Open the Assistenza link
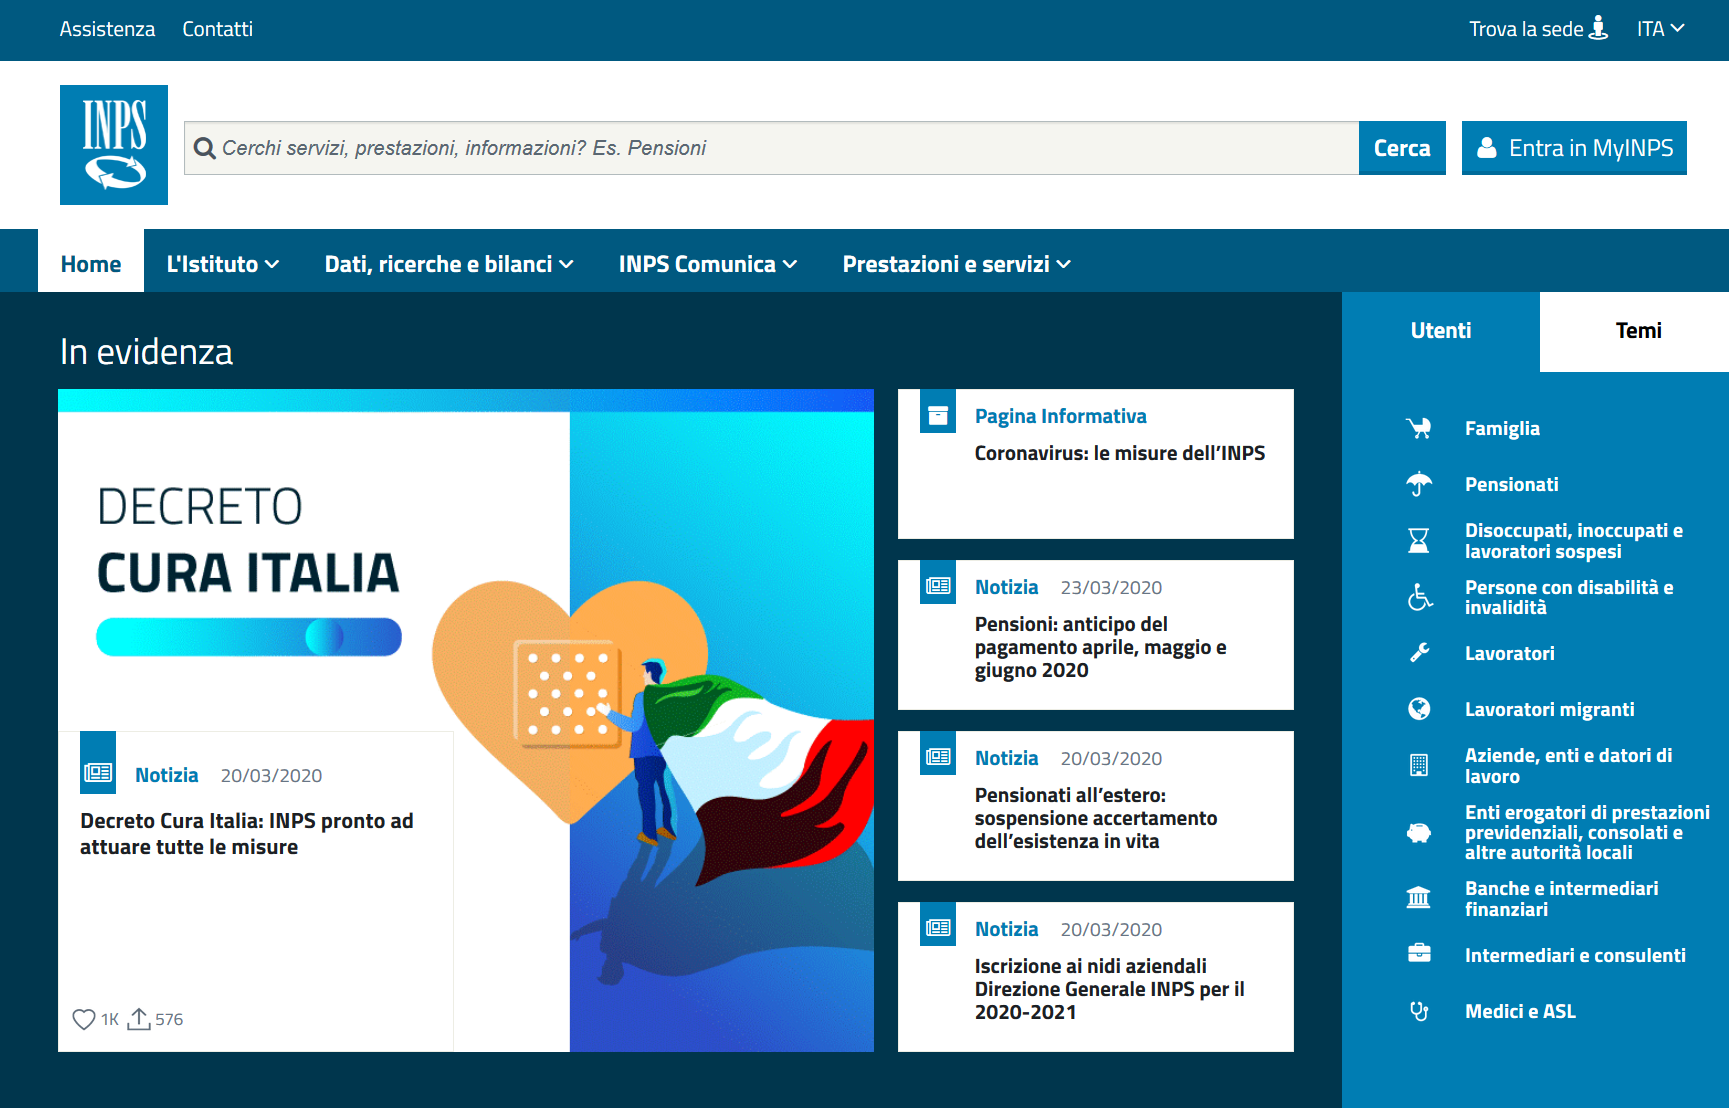 click(107, 29)
